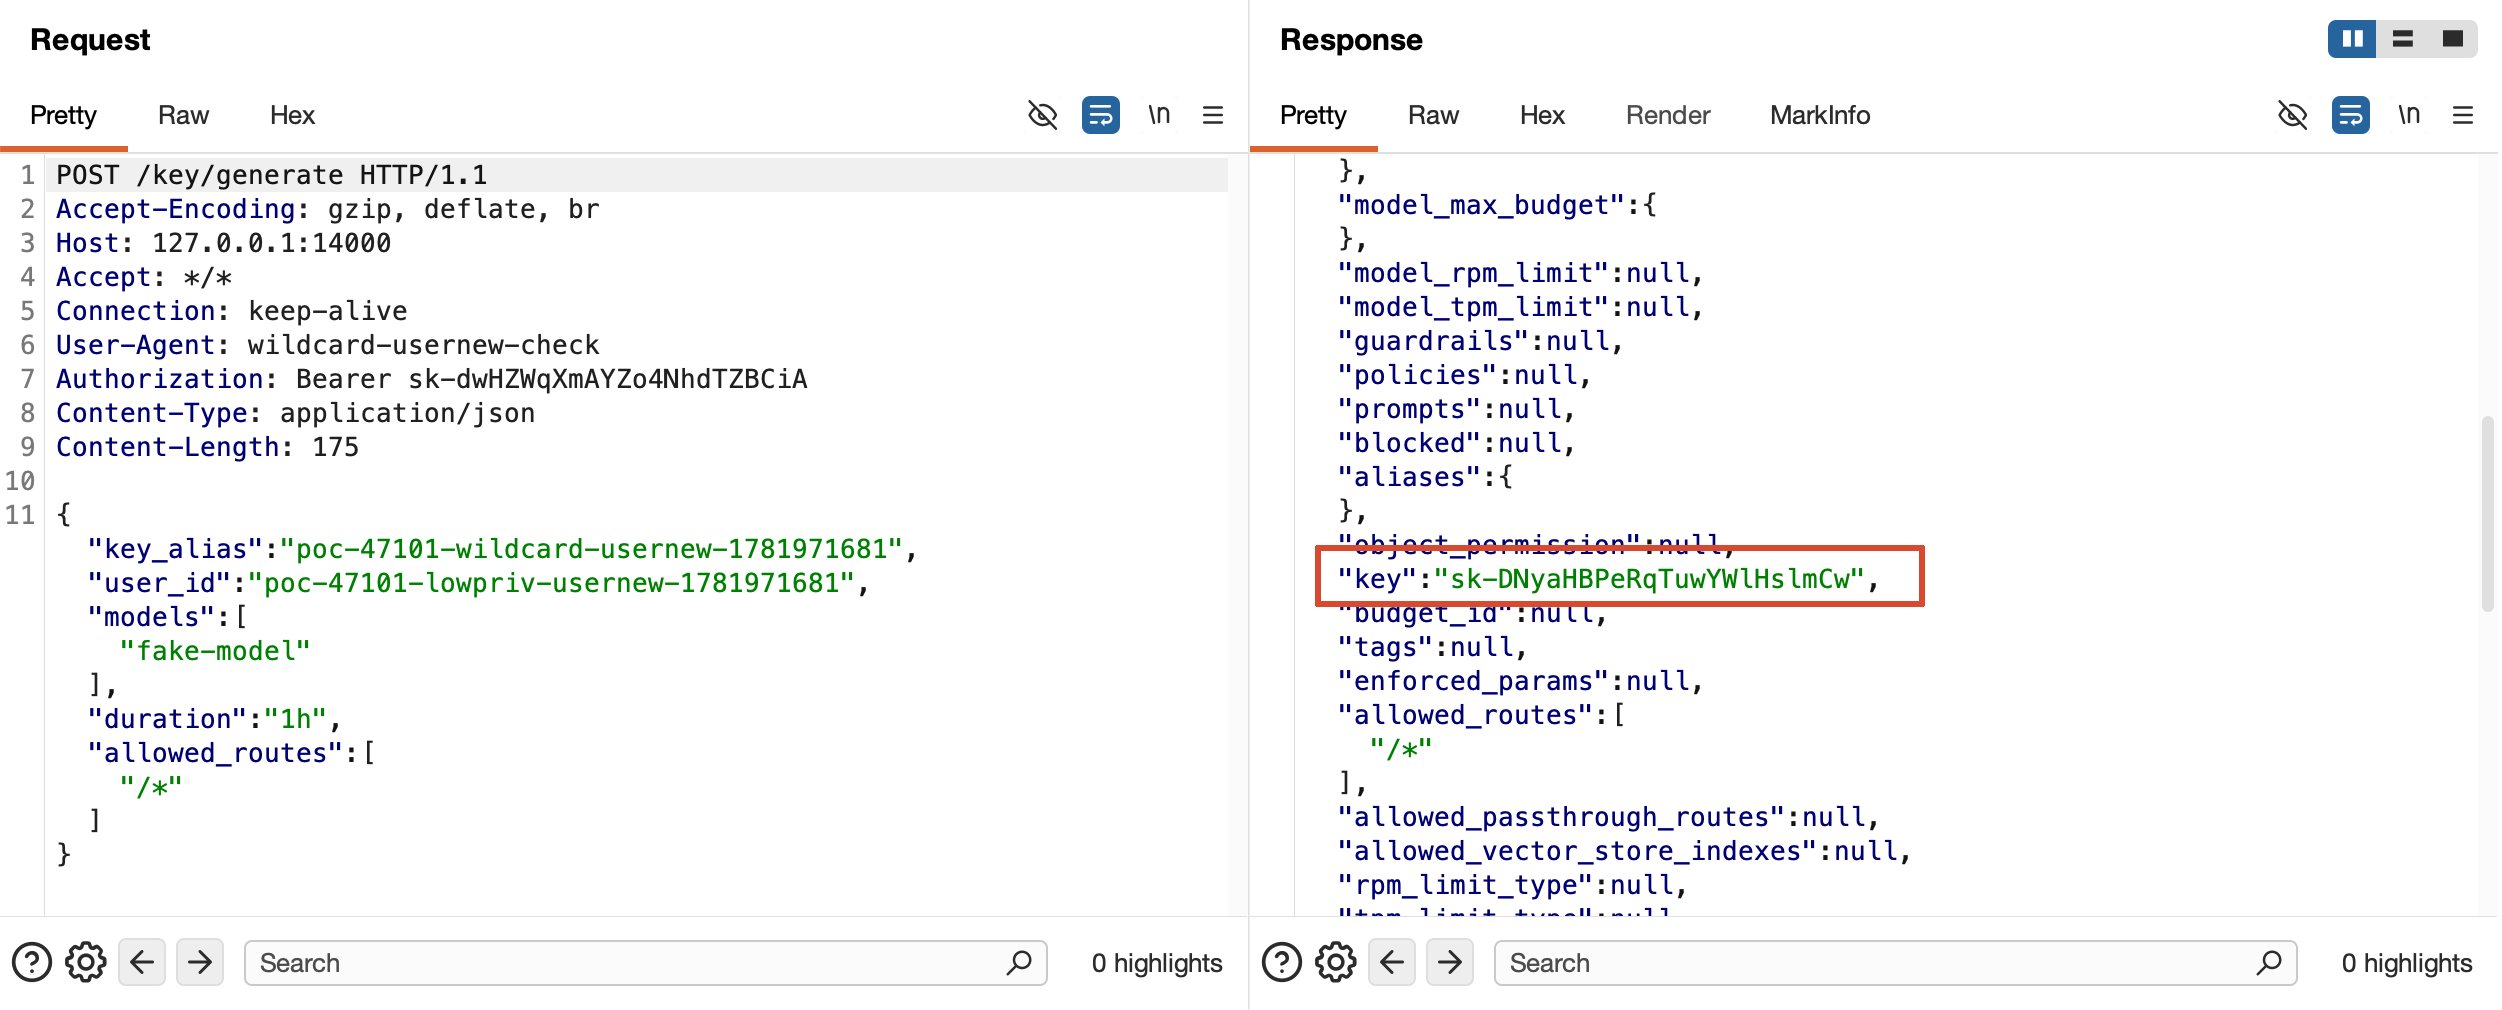
Task: Click the "key_alias" value in request body
Action: 591,549
